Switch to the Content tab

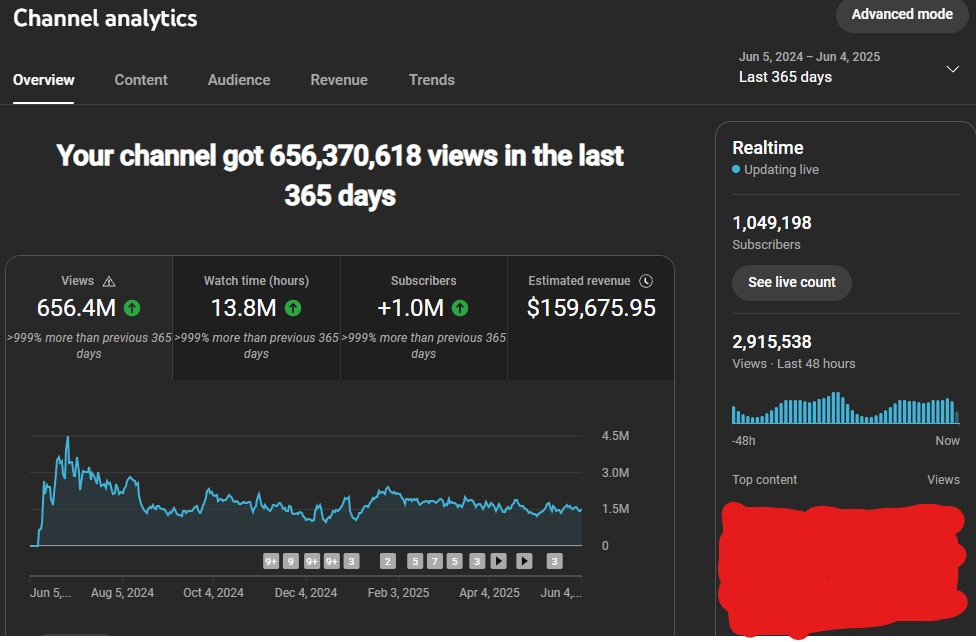tap(141, 80)
